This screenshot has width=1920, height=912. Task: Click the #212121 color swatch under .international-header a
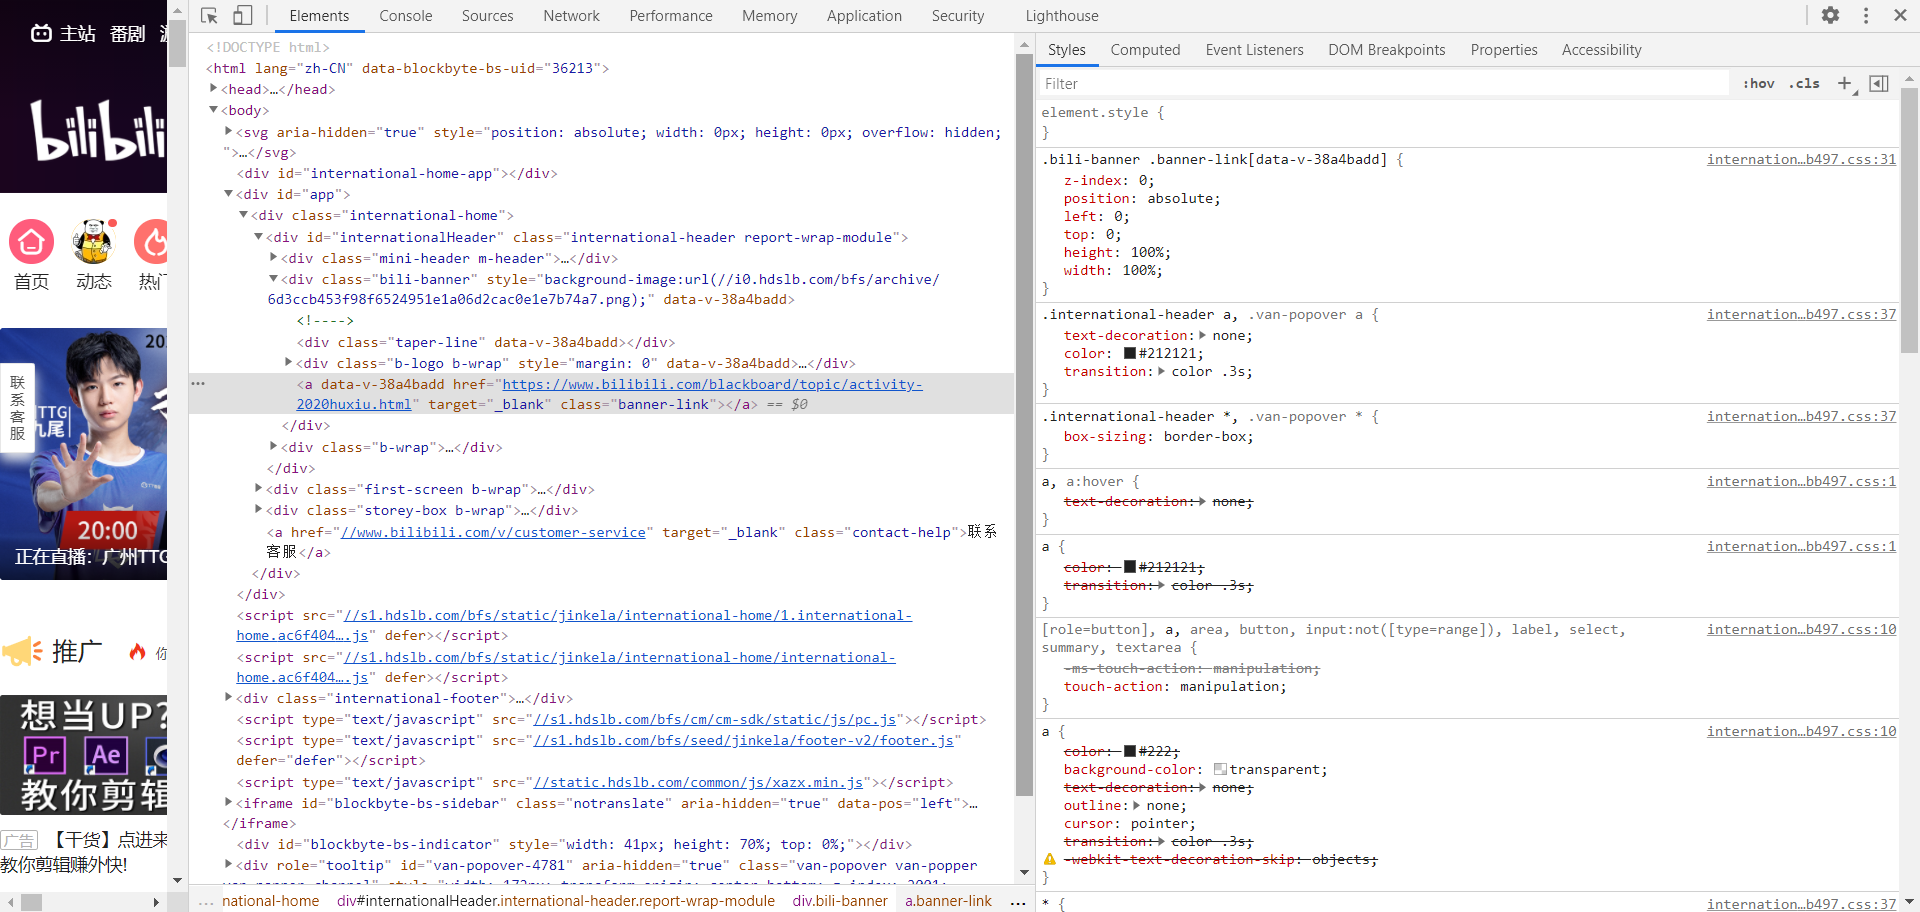pos(1130,354)
